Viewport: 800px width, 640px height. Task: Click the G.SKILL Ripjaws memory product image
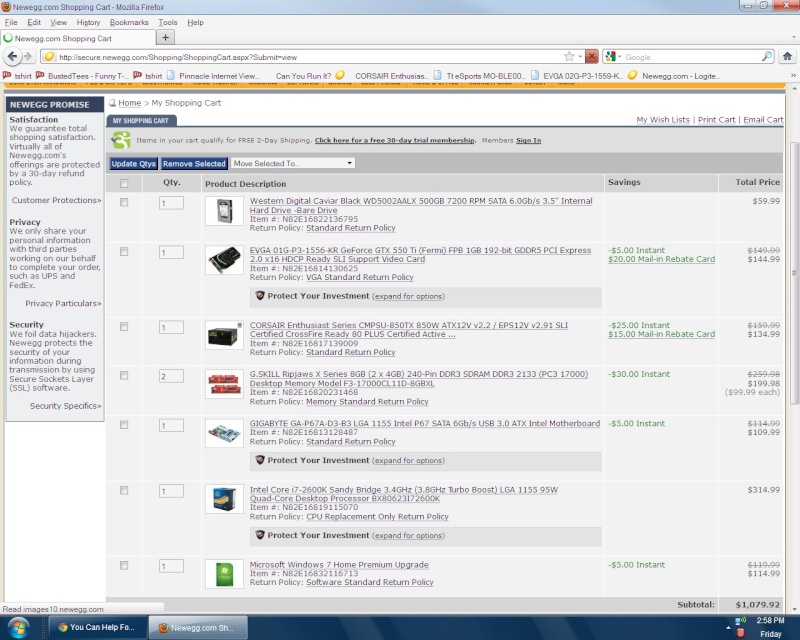coord(224,384)
